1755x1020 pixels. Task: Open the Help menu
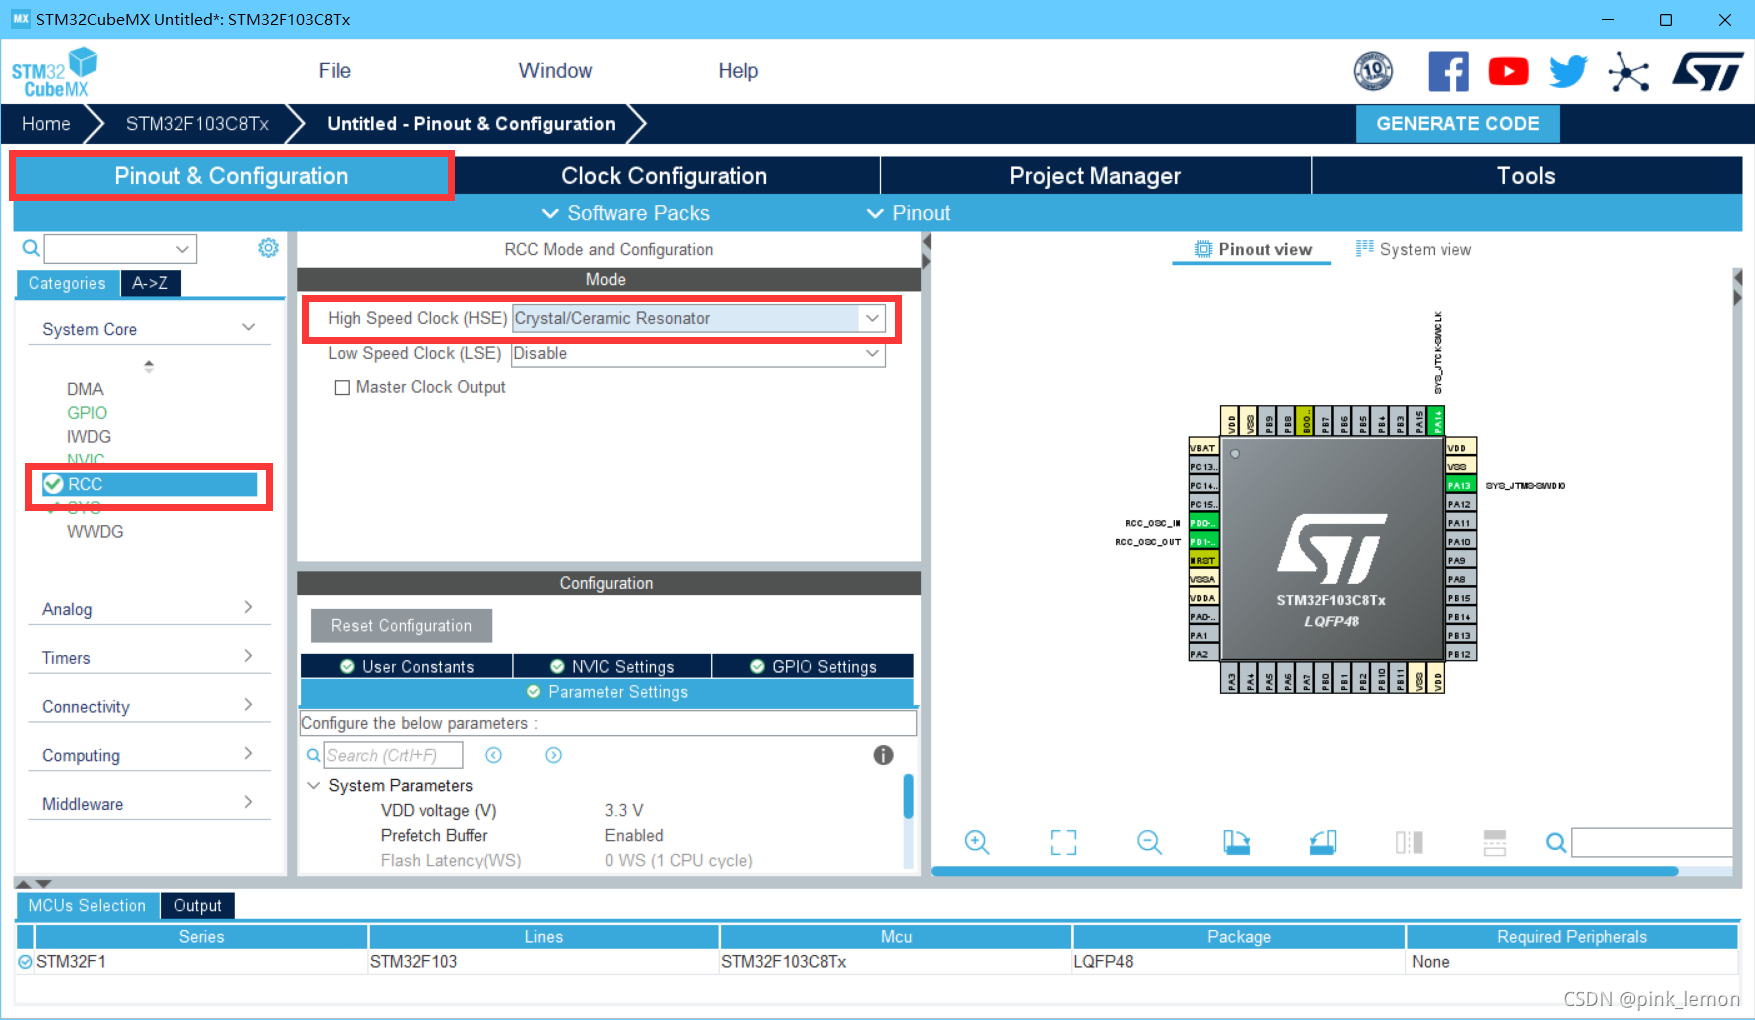click(738, 71)
